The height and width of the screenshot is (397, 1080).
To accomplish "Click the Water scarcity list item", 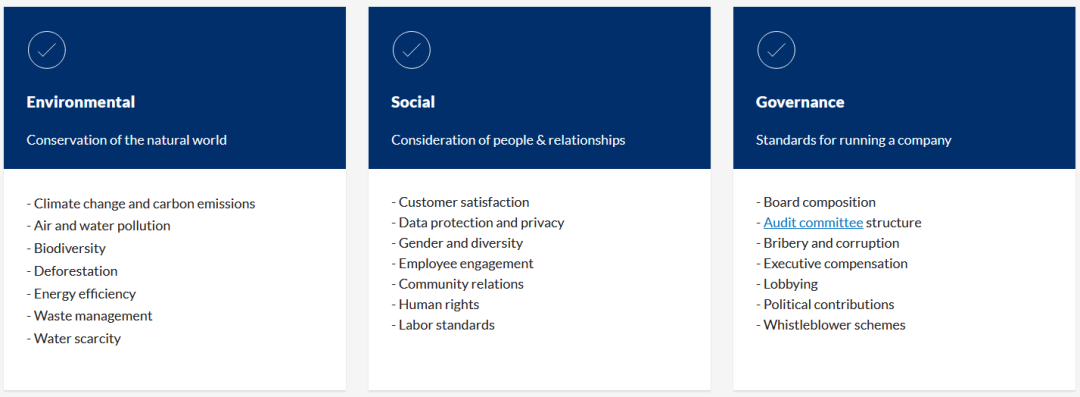I will [74, 338].
